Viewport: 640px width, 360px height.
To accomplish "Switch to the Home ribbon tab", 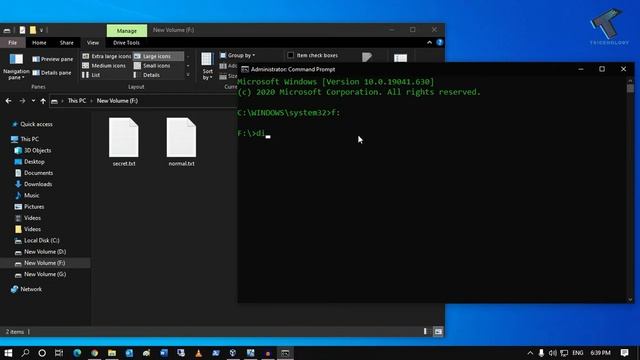I will (x=39, y=42).
